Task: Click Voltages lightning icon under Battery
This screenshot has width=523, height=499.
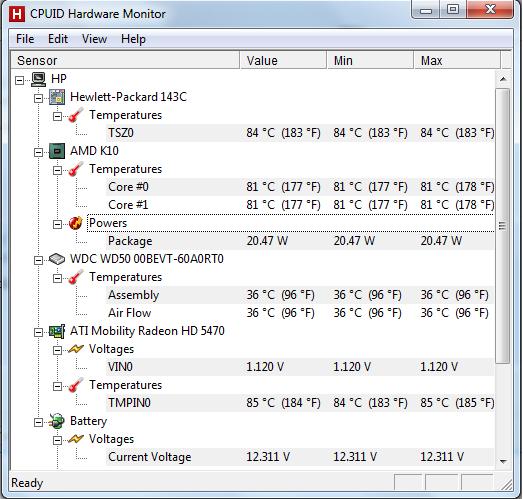Action: click(76, 439)
